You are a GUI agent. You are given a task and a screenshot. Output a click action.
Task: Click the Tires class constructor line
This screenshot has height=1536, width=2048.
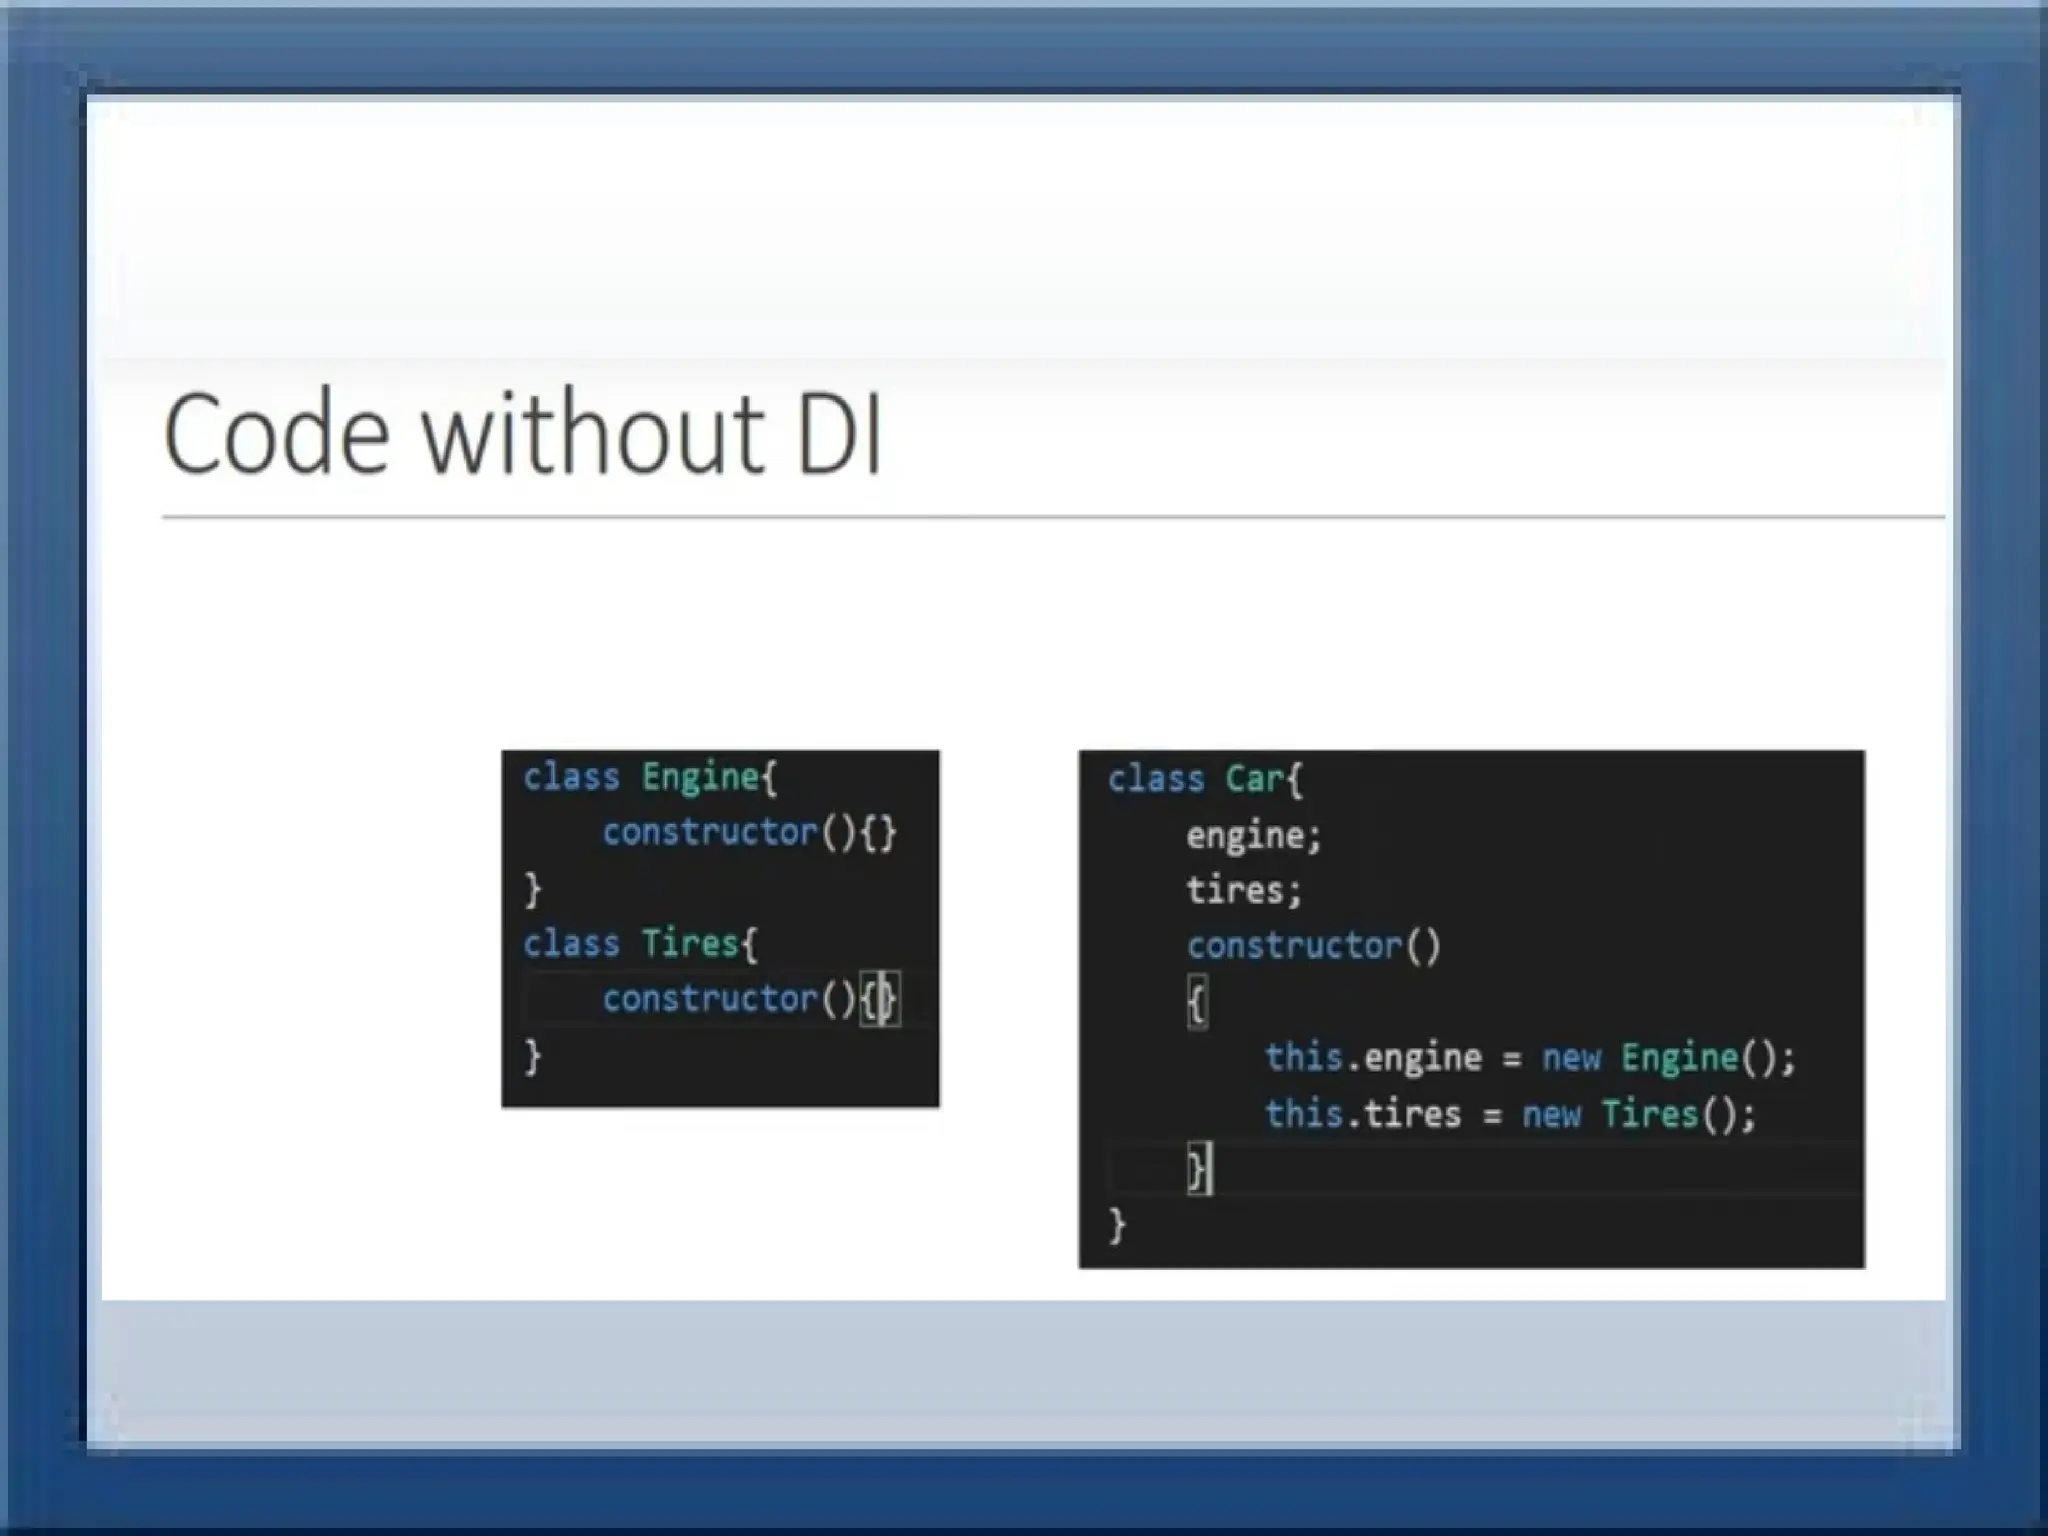coord(750,999)
